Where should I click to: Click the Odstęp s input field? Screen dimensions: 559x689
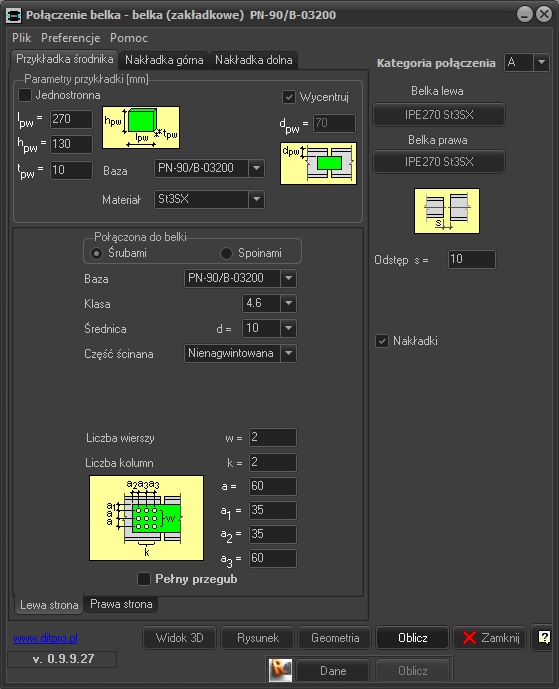(x=472, y=259)
